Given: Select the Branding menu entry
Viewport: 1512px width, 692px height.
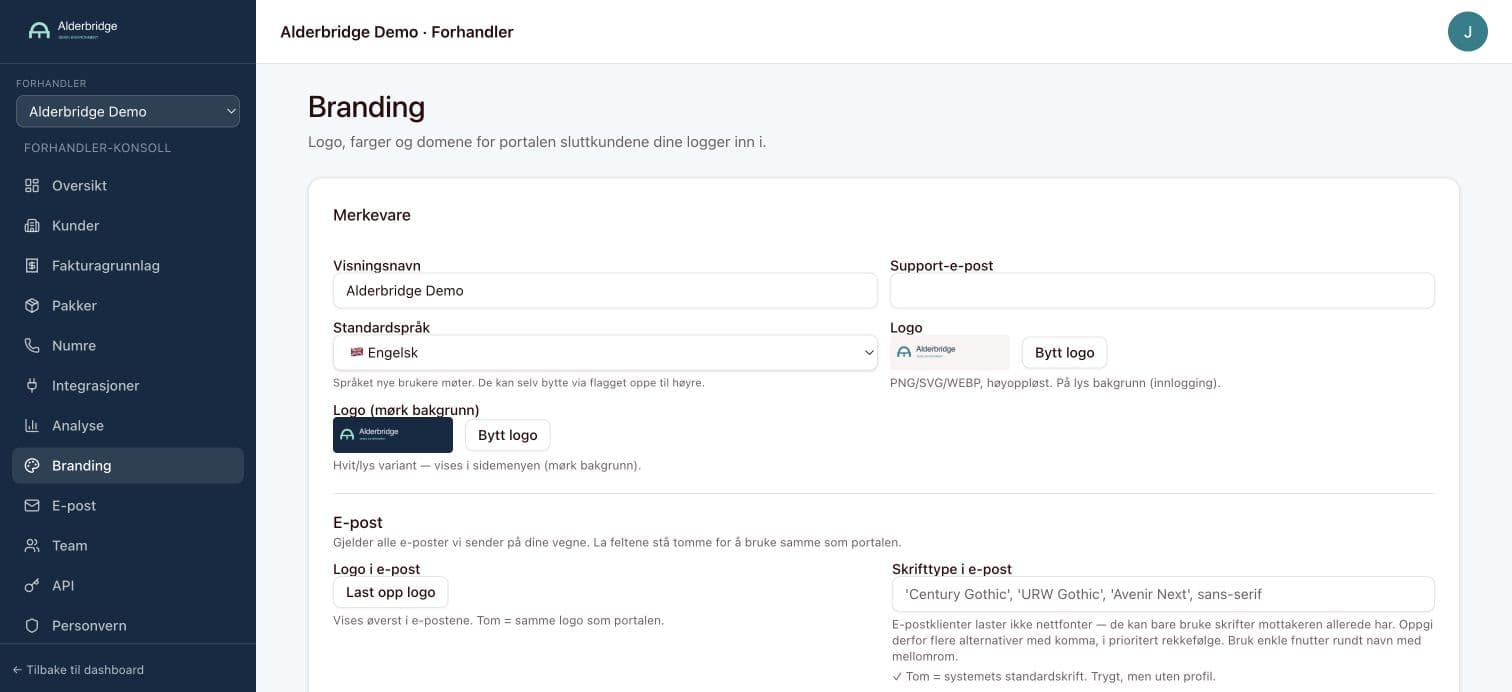Looking at the screenshot, I should tap(128, 465).
